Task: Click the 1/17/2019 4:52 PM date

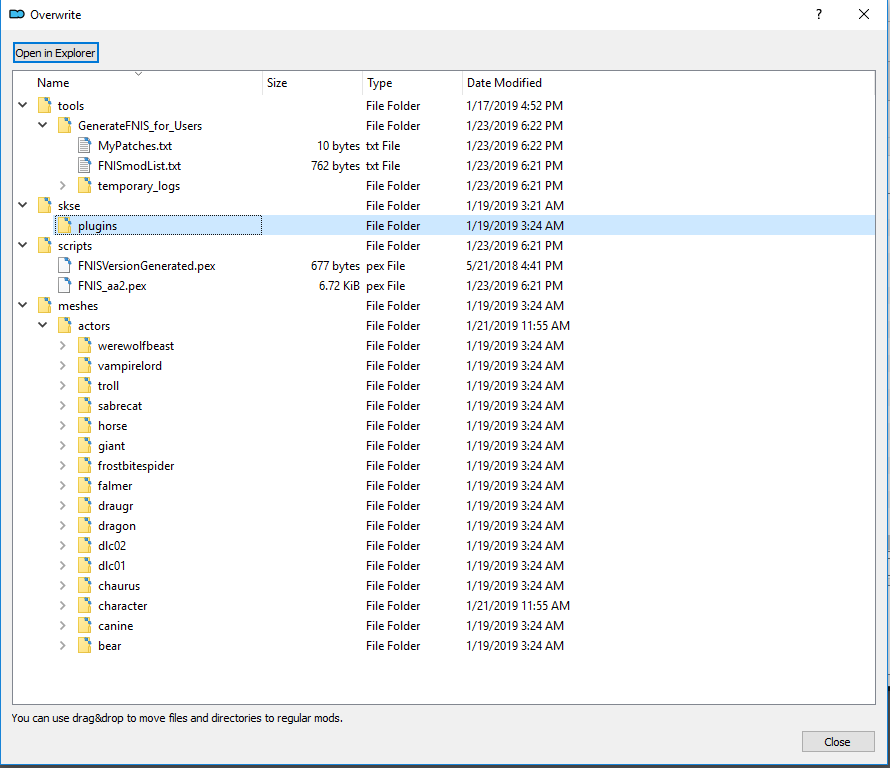Action: pyautogui.click(x=515, y=106)
